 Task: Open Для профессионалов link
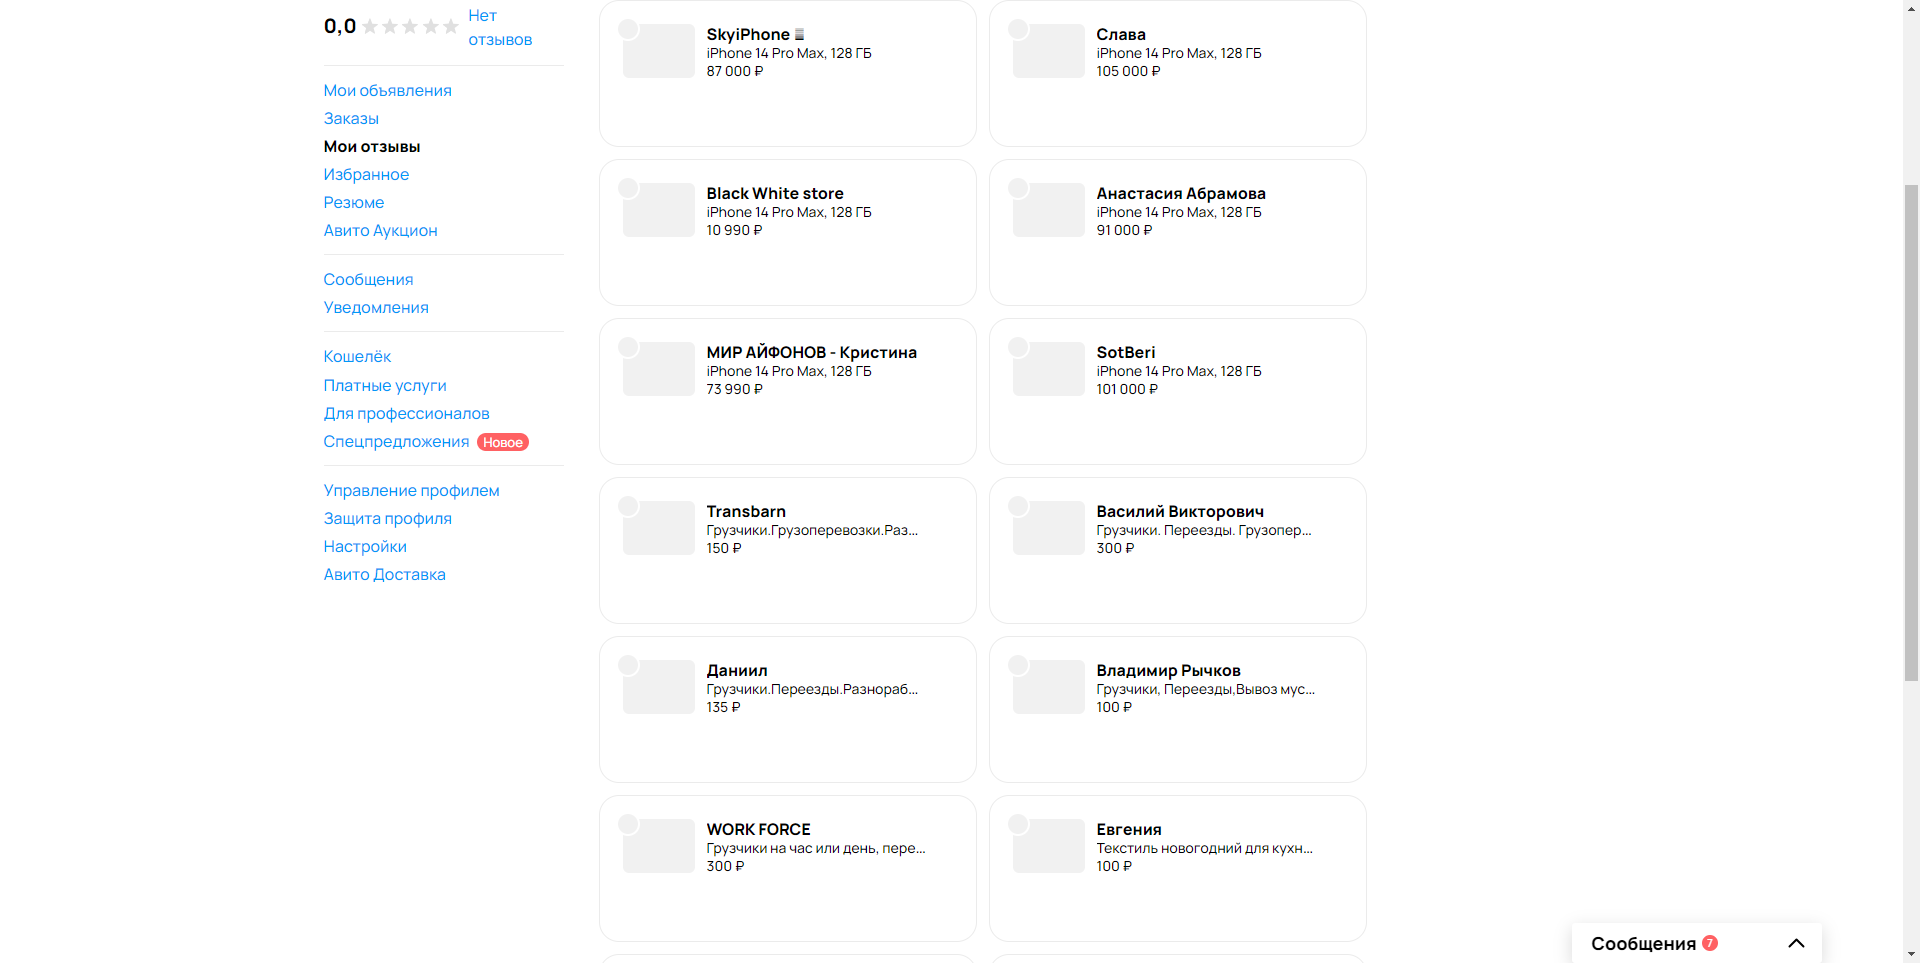pos(406,413)
